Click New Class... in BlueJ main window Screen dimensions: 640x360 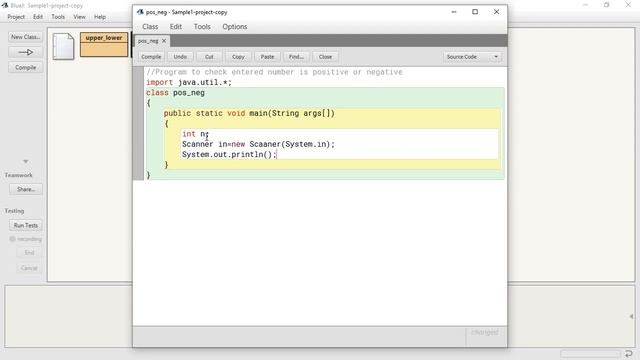click(x=25, y=37)
